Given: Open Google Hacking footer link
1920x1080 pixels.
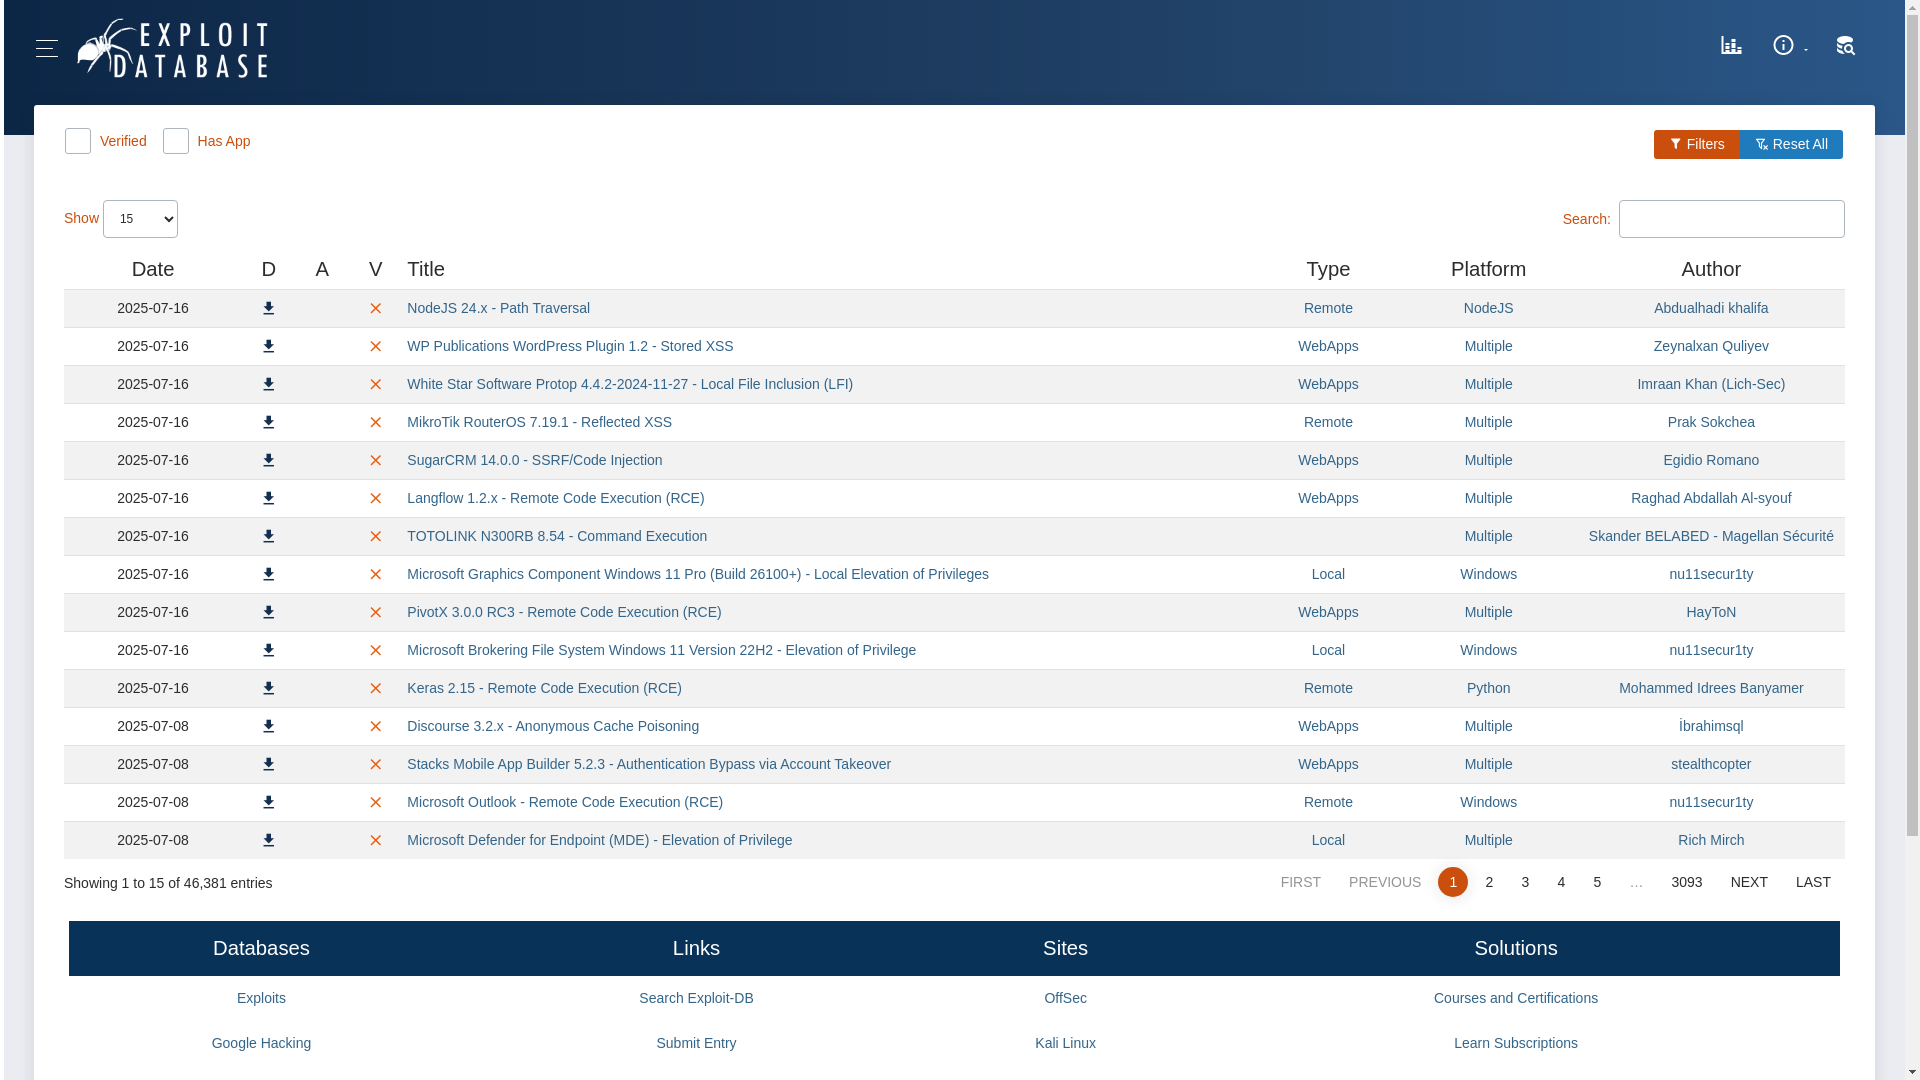Looking at the screenshot, I should (x=261, y=1043).
